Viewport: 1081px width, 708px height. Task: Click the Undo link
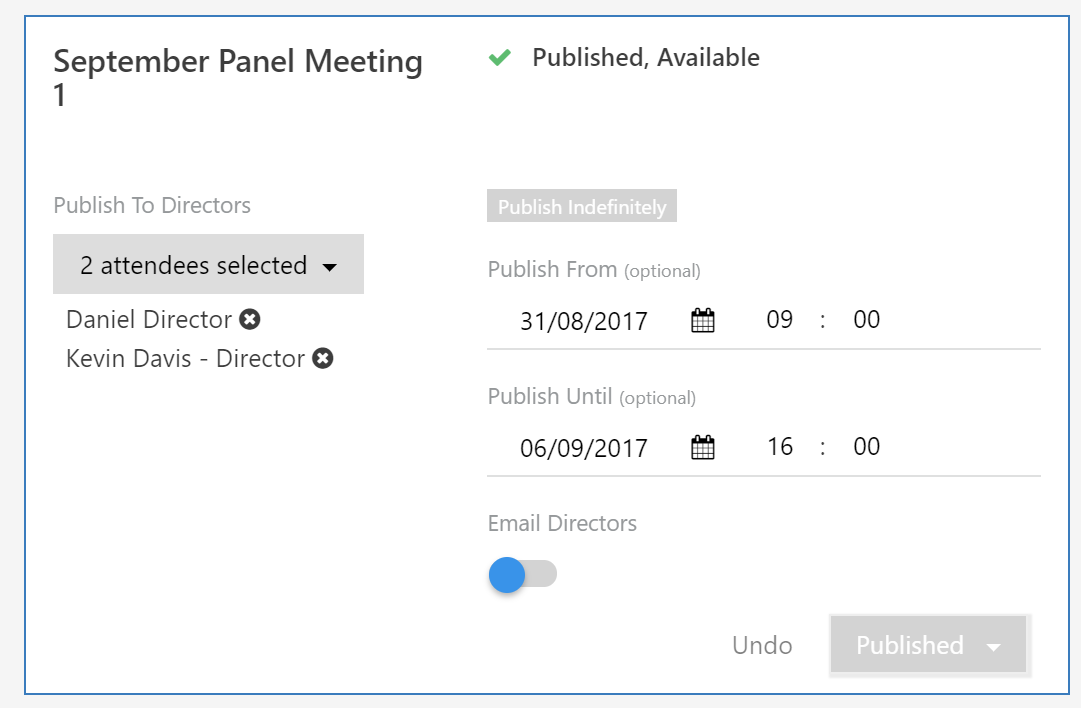pyautogui.click(x=762, y=645)
